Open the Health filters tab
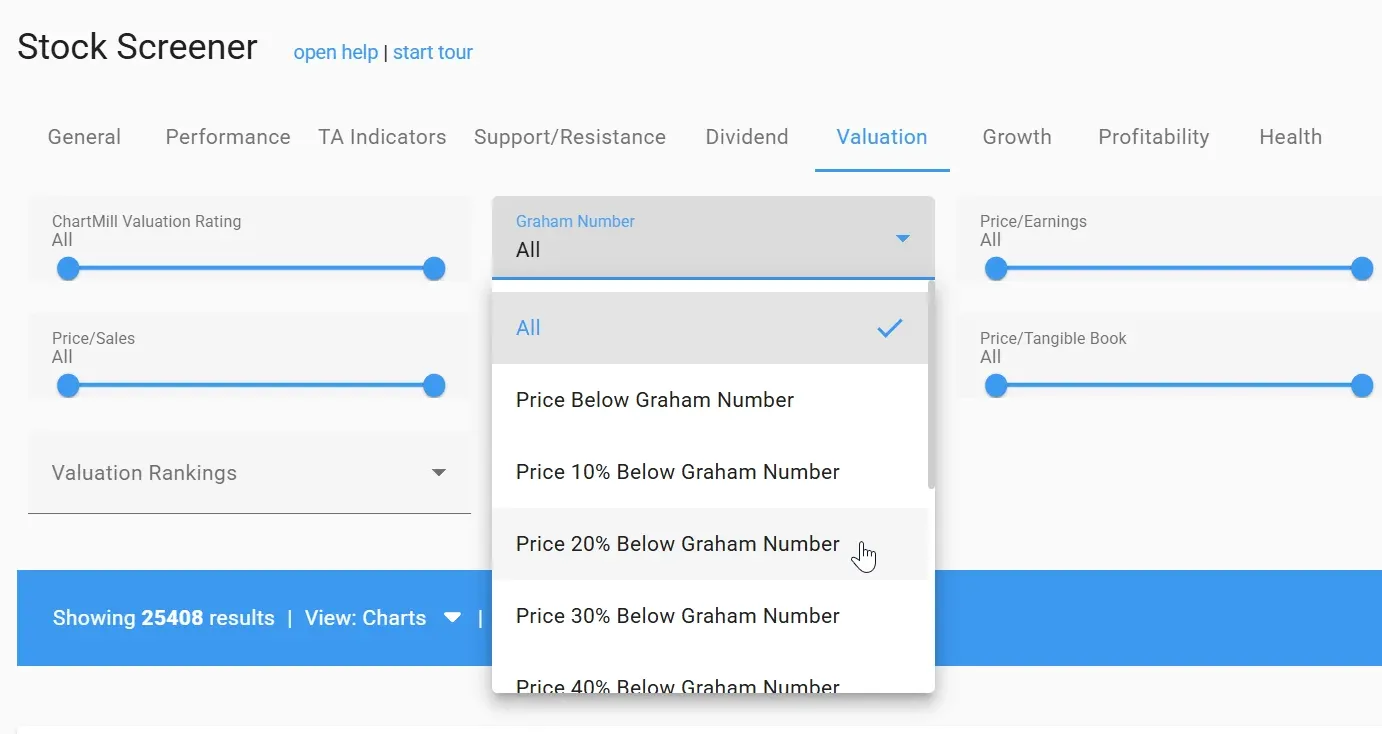1382x734 pixels. tap(1289, 137)
